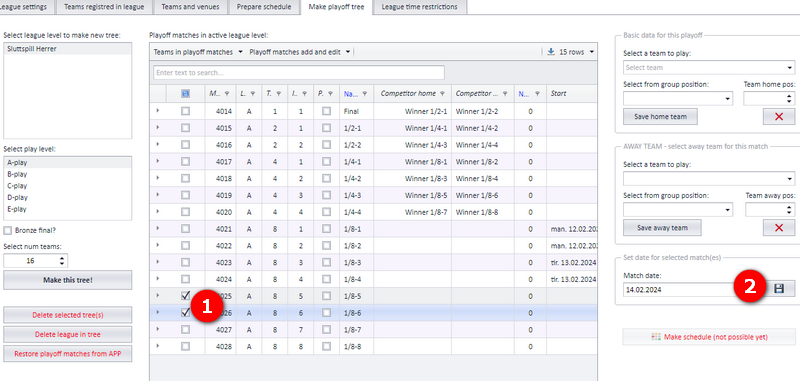This screenshot has height=381, width=800.
Task: Expand the row for match 4014
Action: pyautogui.click(x=158, y=111)
